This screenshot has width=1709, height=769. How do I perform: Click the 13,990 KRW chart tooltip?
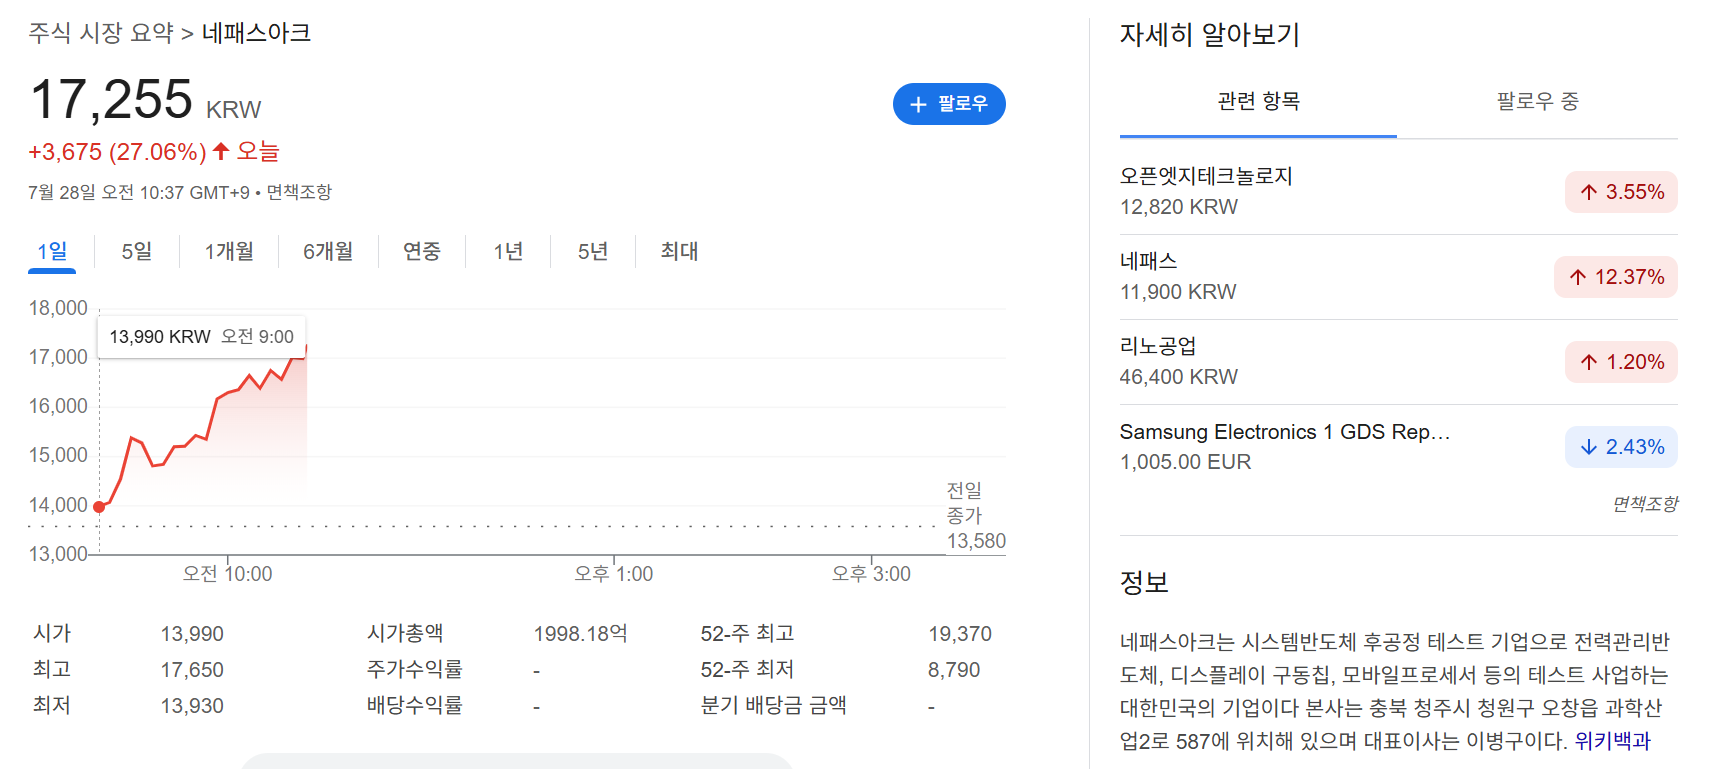(201, 337)
